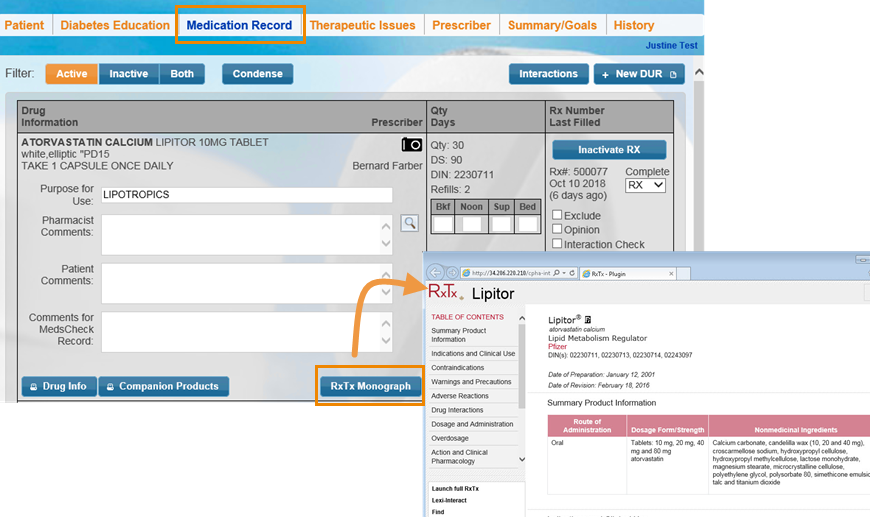Click the Pharmacist Comments text area
Screen dimensions: 870x517
[x=247, y=235]
